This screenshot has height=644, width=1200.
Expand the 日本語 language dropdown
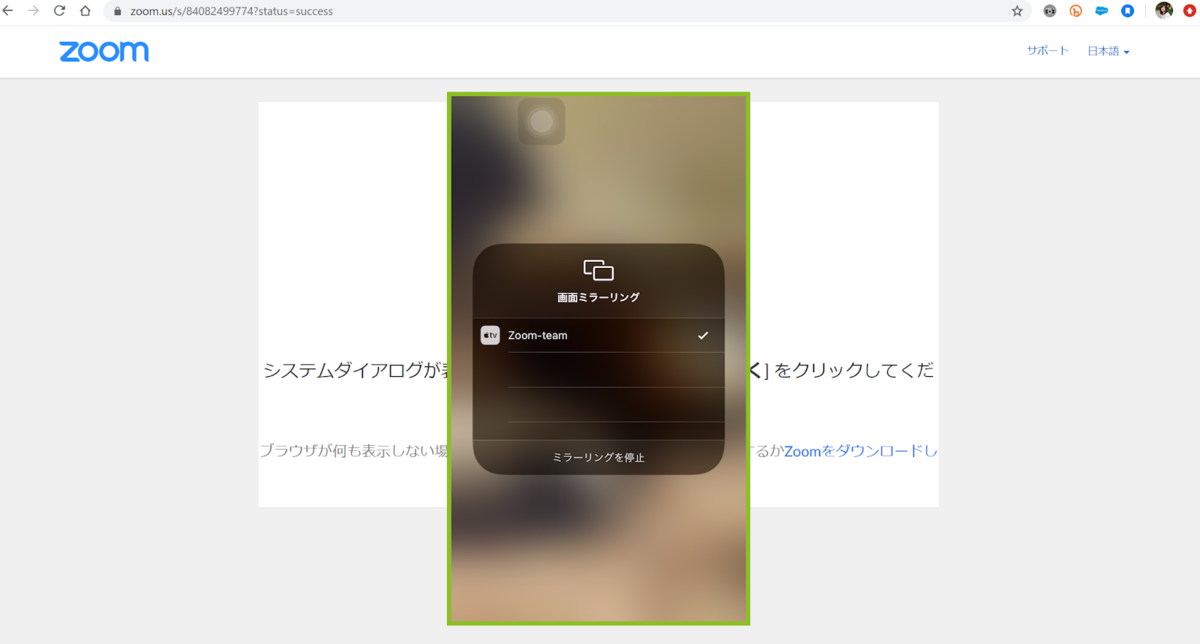tap(1108, 51)
